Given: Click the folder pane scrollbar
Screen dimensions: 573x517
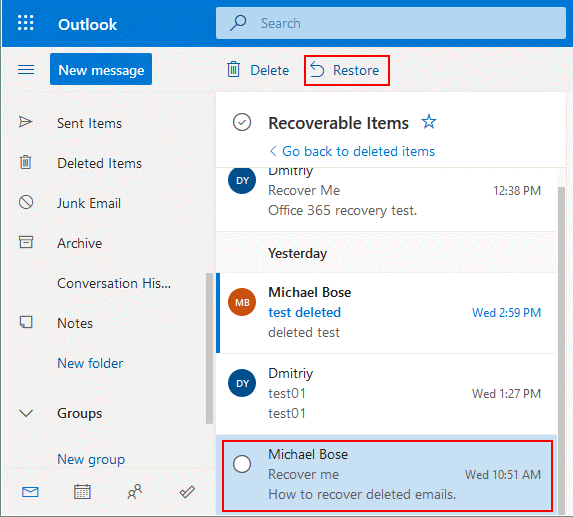Looking at the screenshot, I should click(x=209, y=348).
